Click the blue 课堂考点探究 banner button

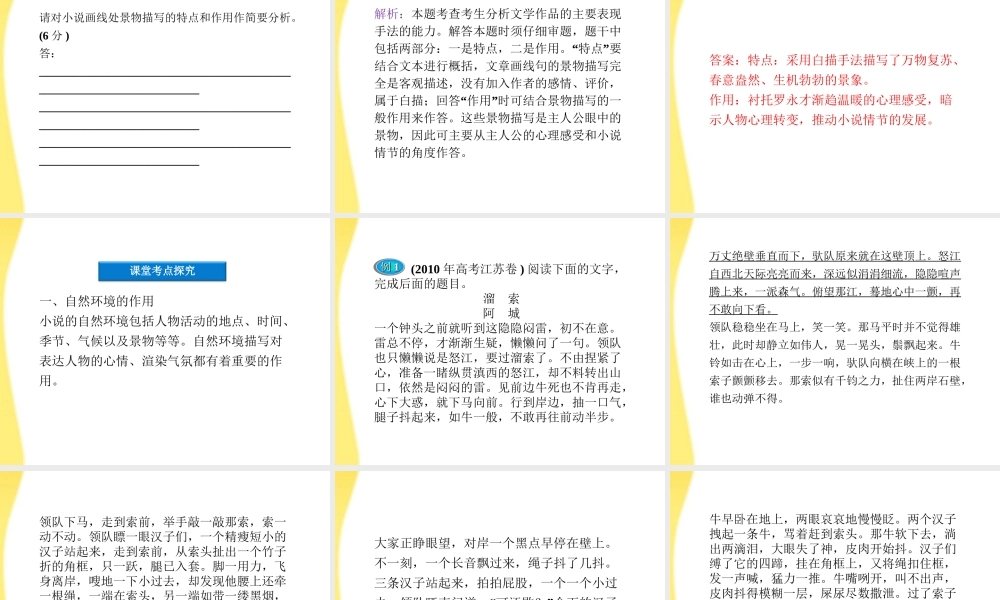pos(162,270)
